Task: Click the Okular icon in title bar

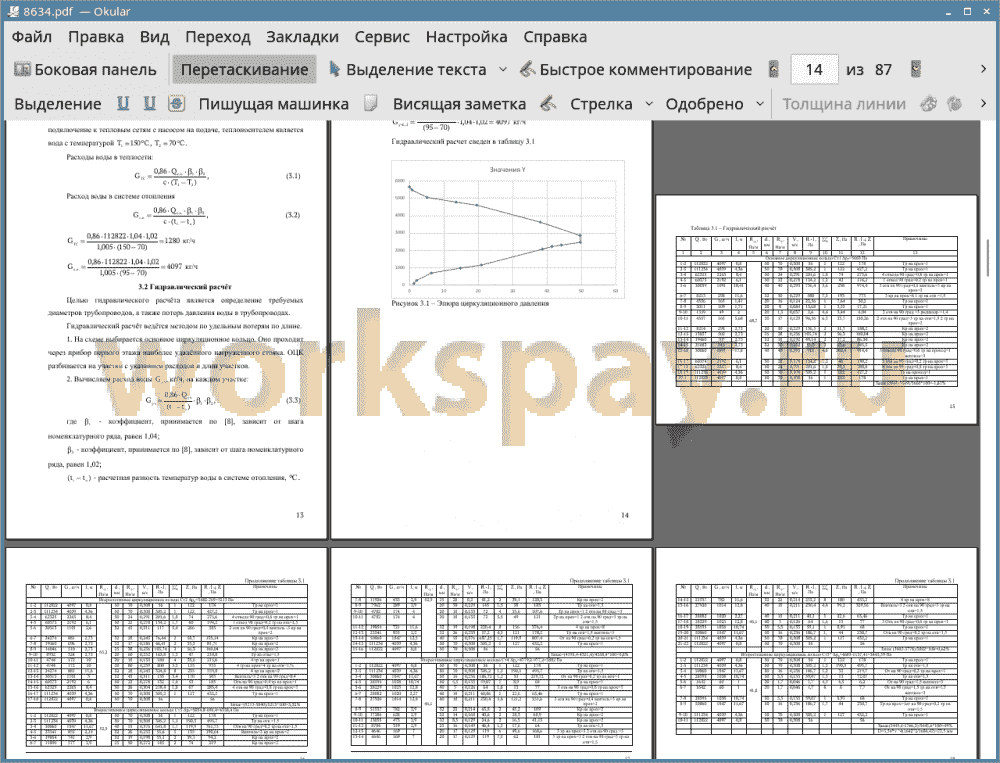Action: [x=12, y=11]
